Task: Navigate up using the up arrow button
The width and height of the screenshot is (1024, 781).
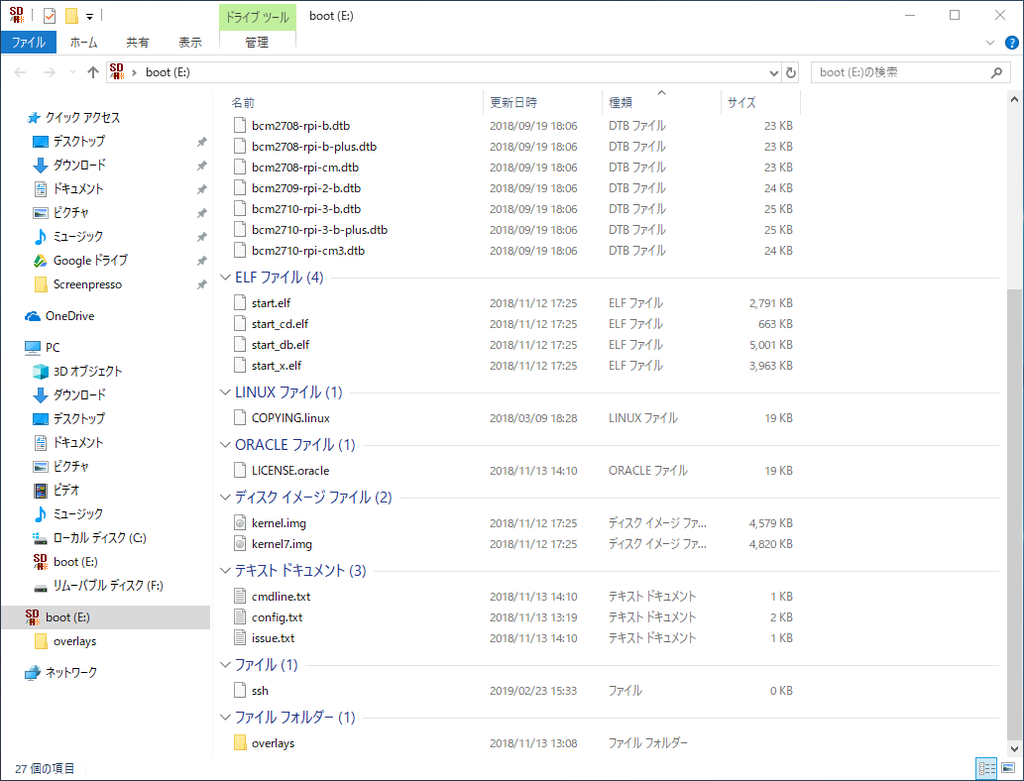Action: pyautogui.click(x=93, y=71)
